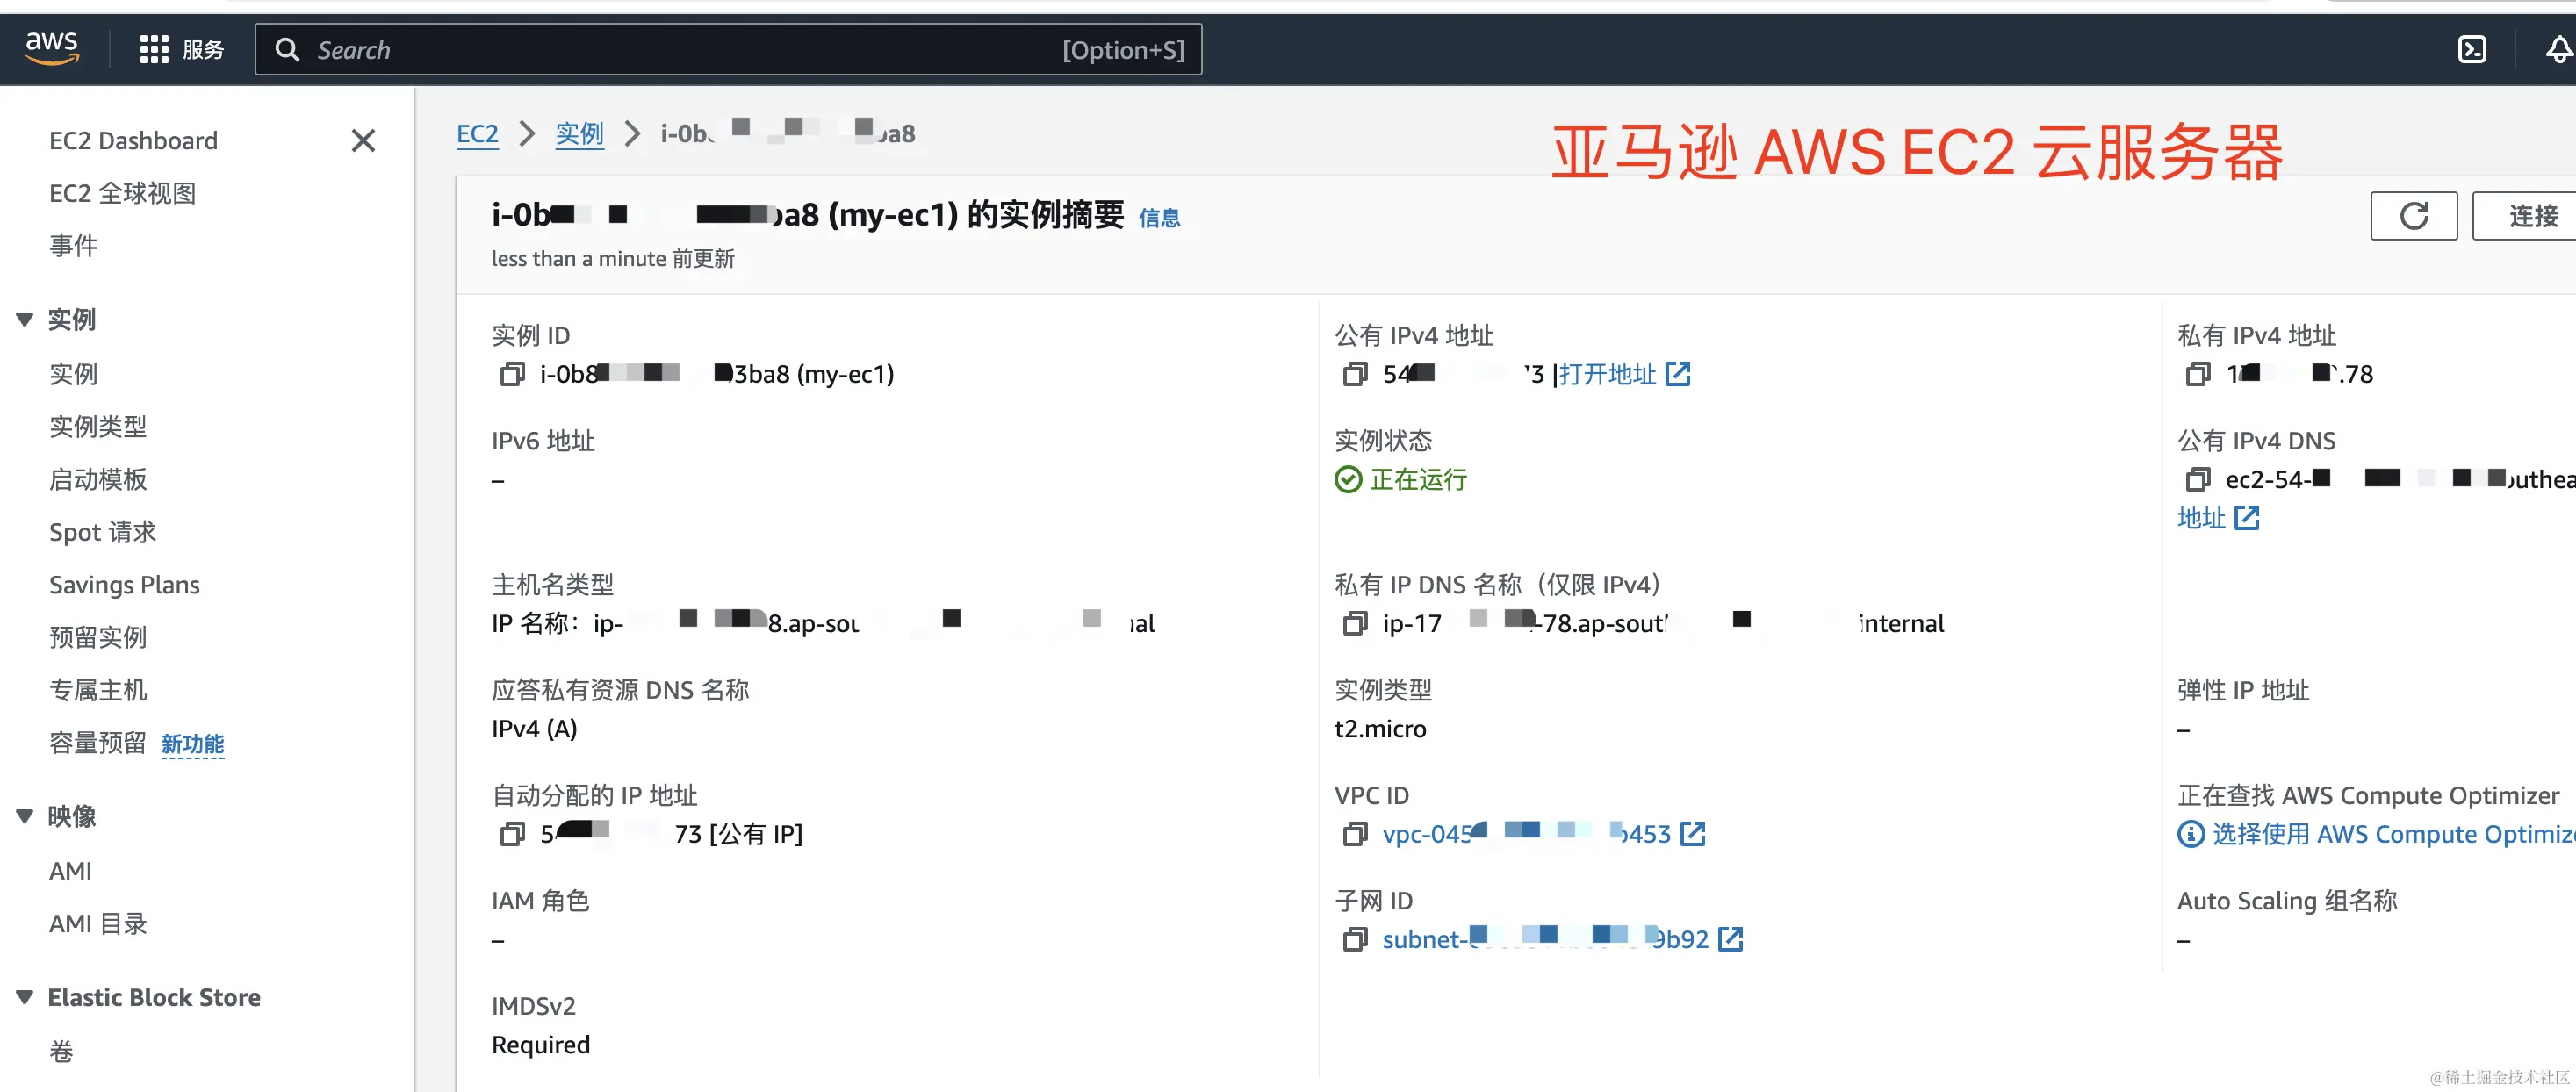Click 选择使用 AWS Compute Optimizer link
The image size is (2576, 1092).
coord(2393,834)
